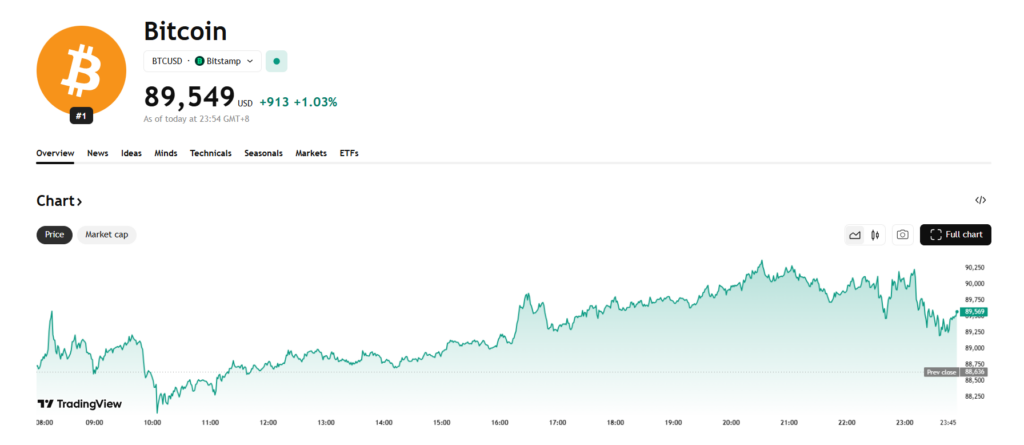
Task: Switch chart to candlestick style
Action: point(875,235)
